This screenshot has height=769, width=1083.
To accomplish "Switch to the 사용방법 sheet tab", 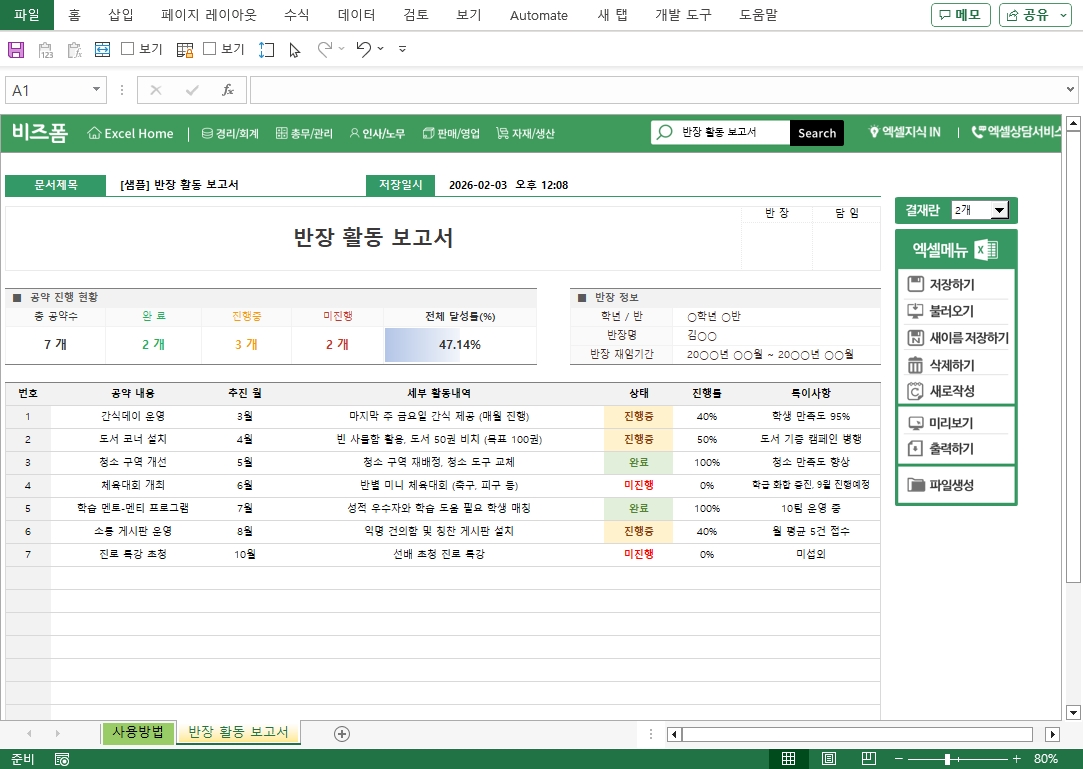I will coord(138,733).
